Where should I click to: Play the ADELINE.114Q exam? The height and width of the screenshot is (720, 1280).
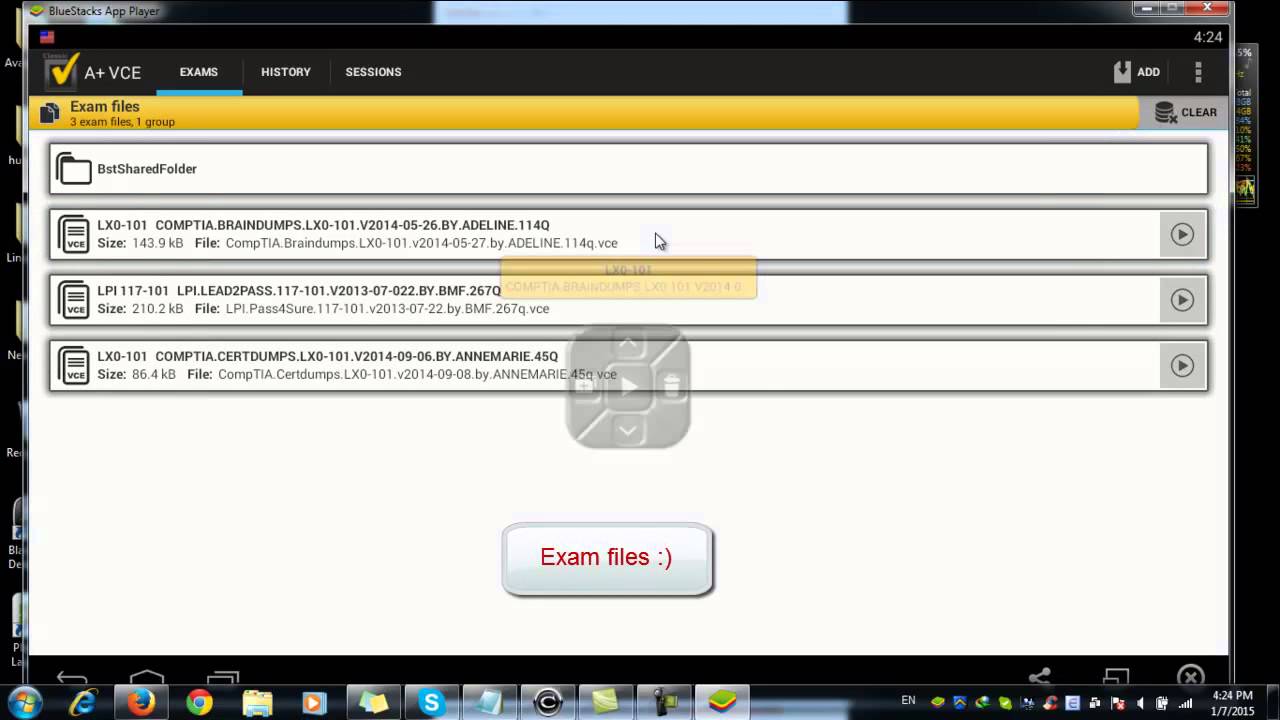tap(1182, 234)
